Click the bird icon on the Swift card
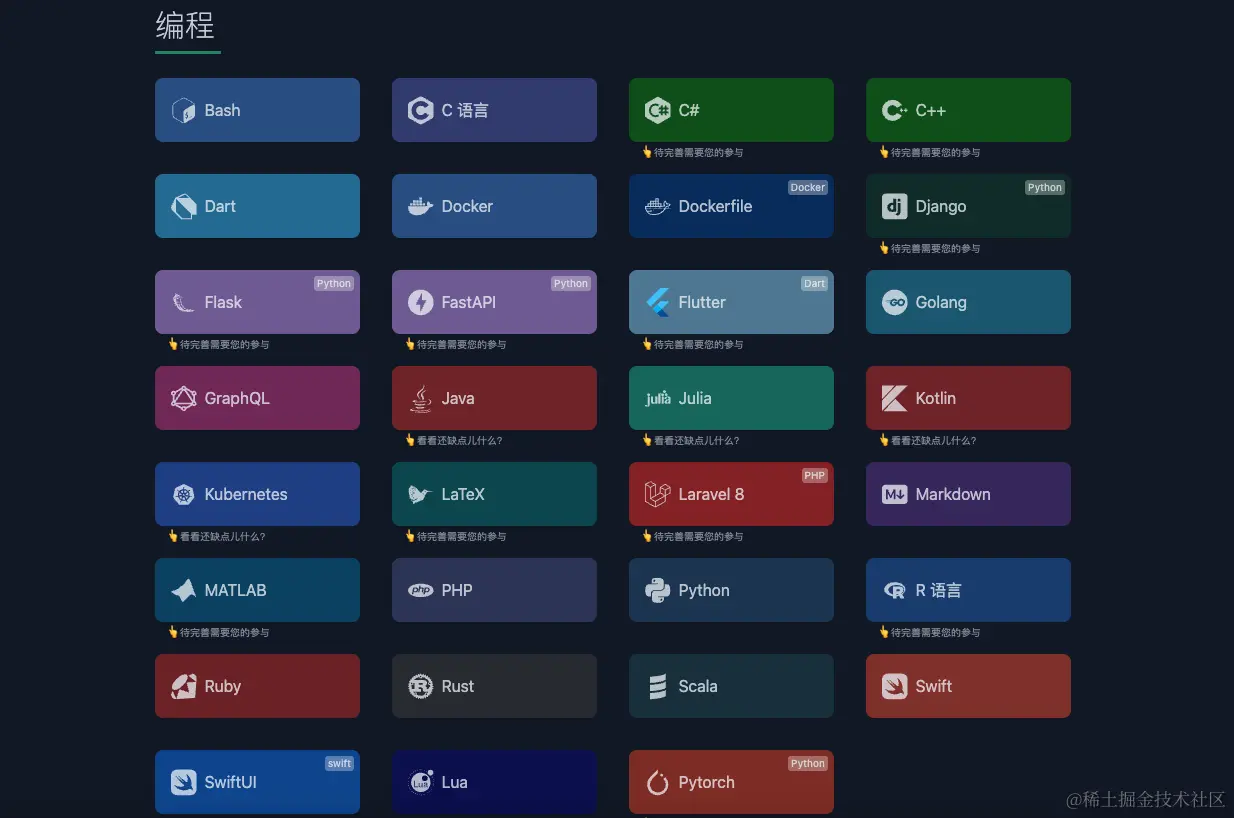This screenshot has width=1234, height=818. pyautogui.click(x=894, y=686)
